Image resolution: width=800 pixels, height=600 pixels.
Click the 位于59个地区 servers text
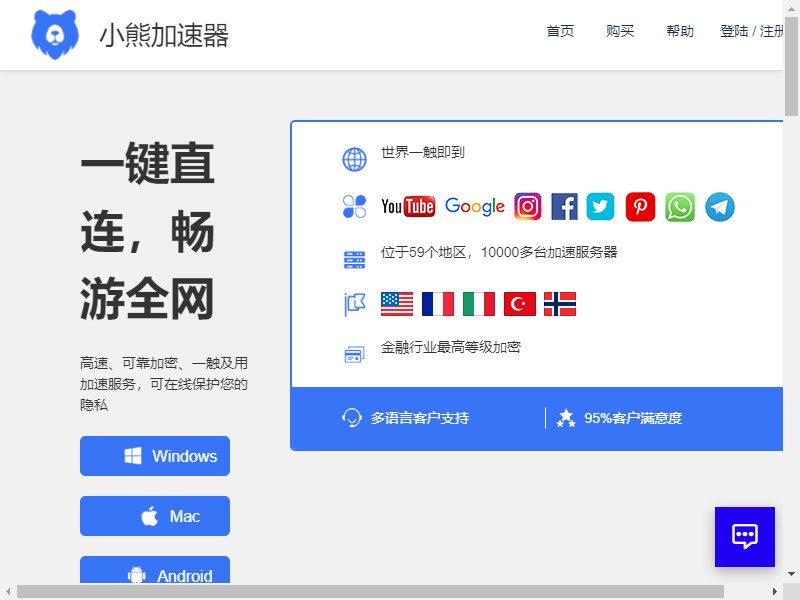pos(498,252)
